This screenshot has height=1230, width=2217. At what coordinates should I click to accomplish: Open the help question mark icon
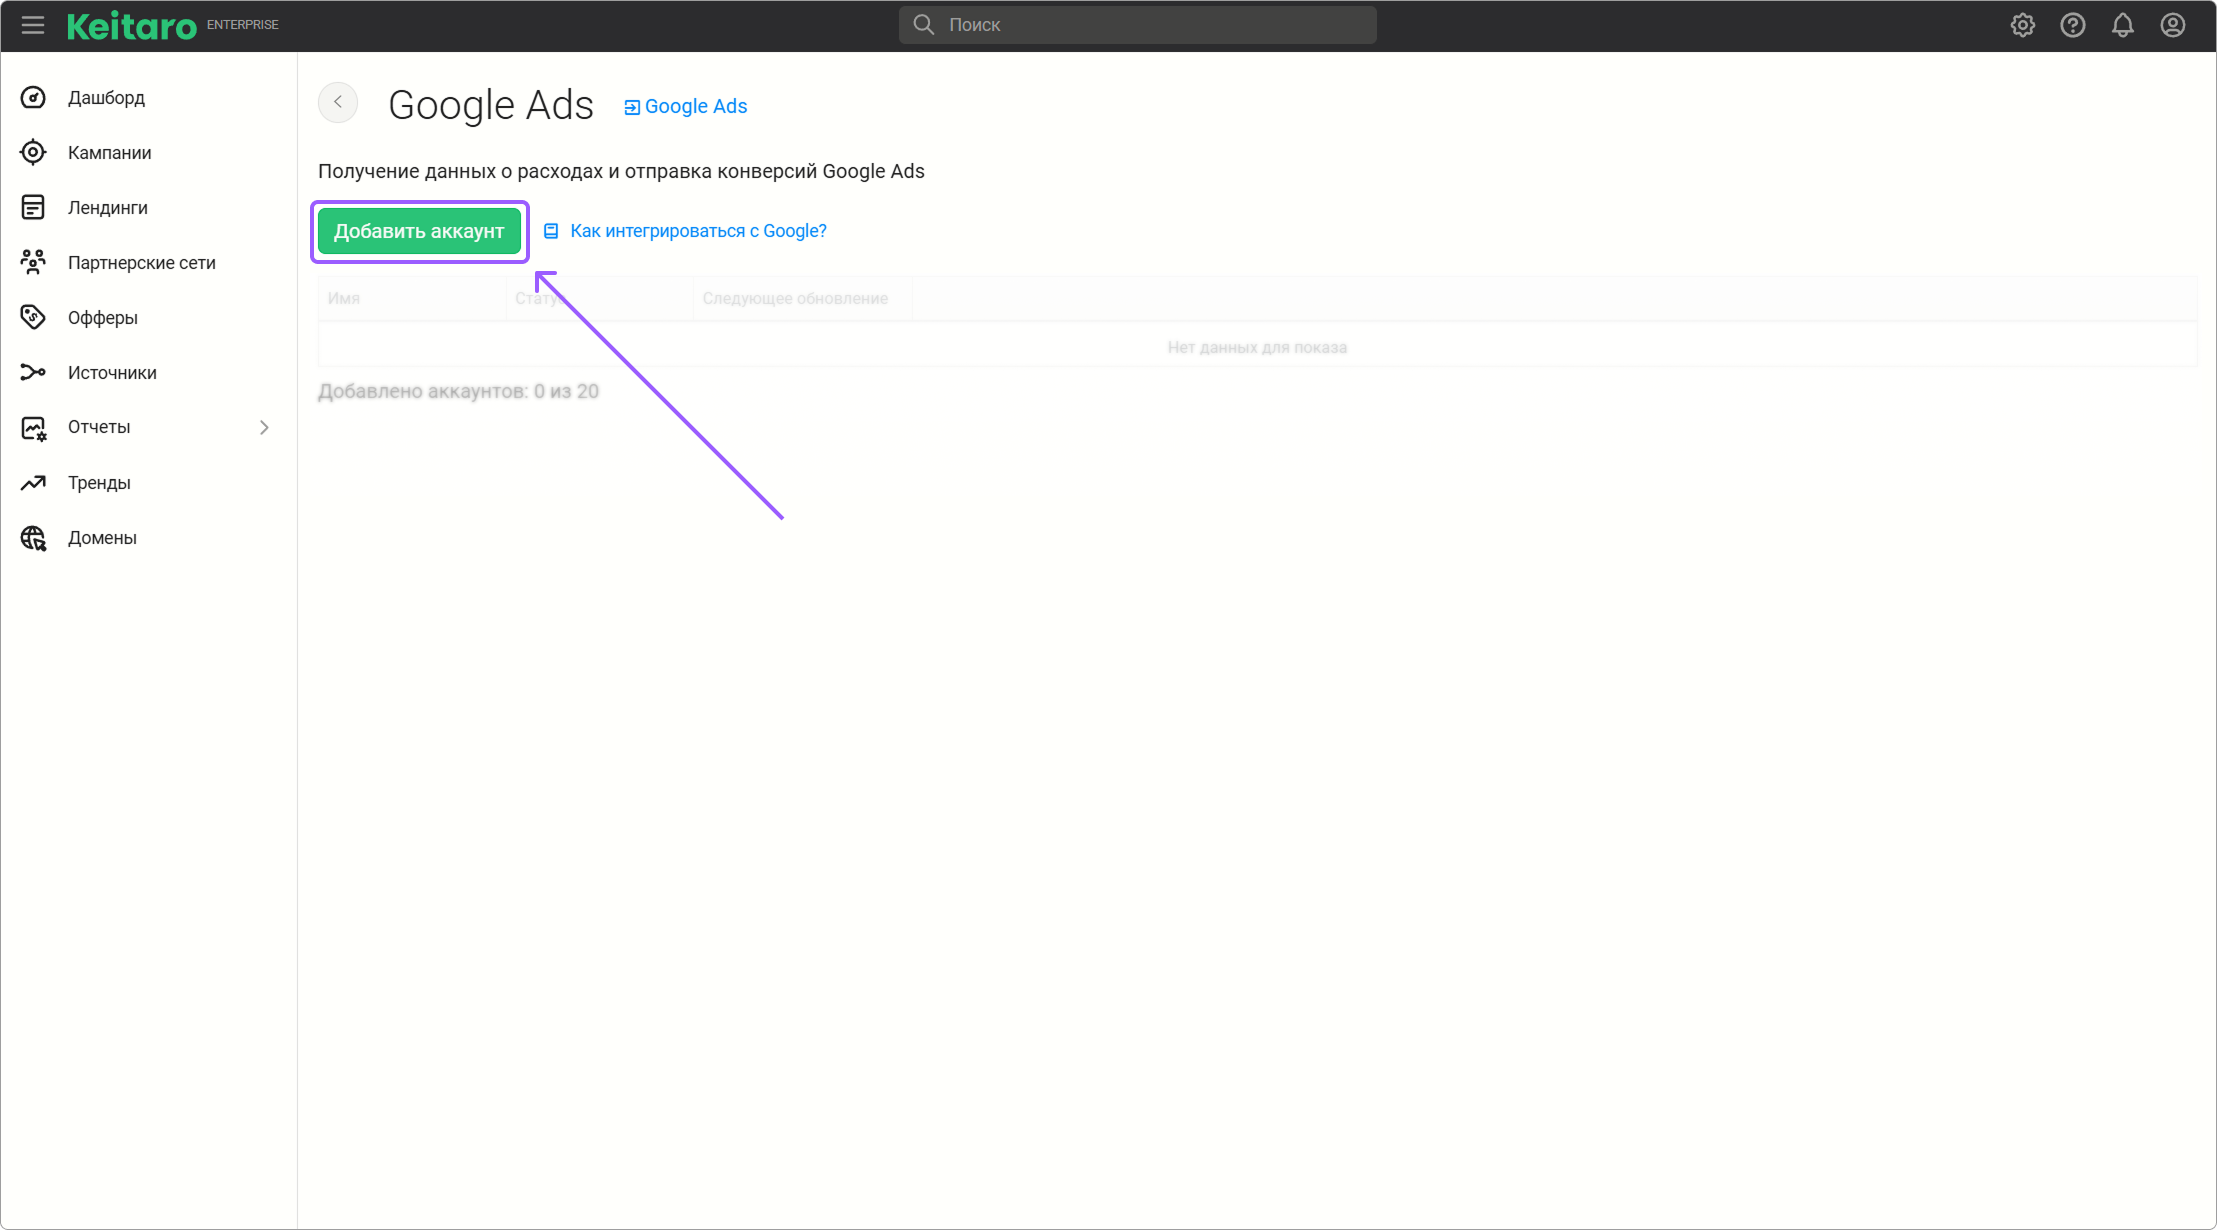click(x=2073, y=25)
